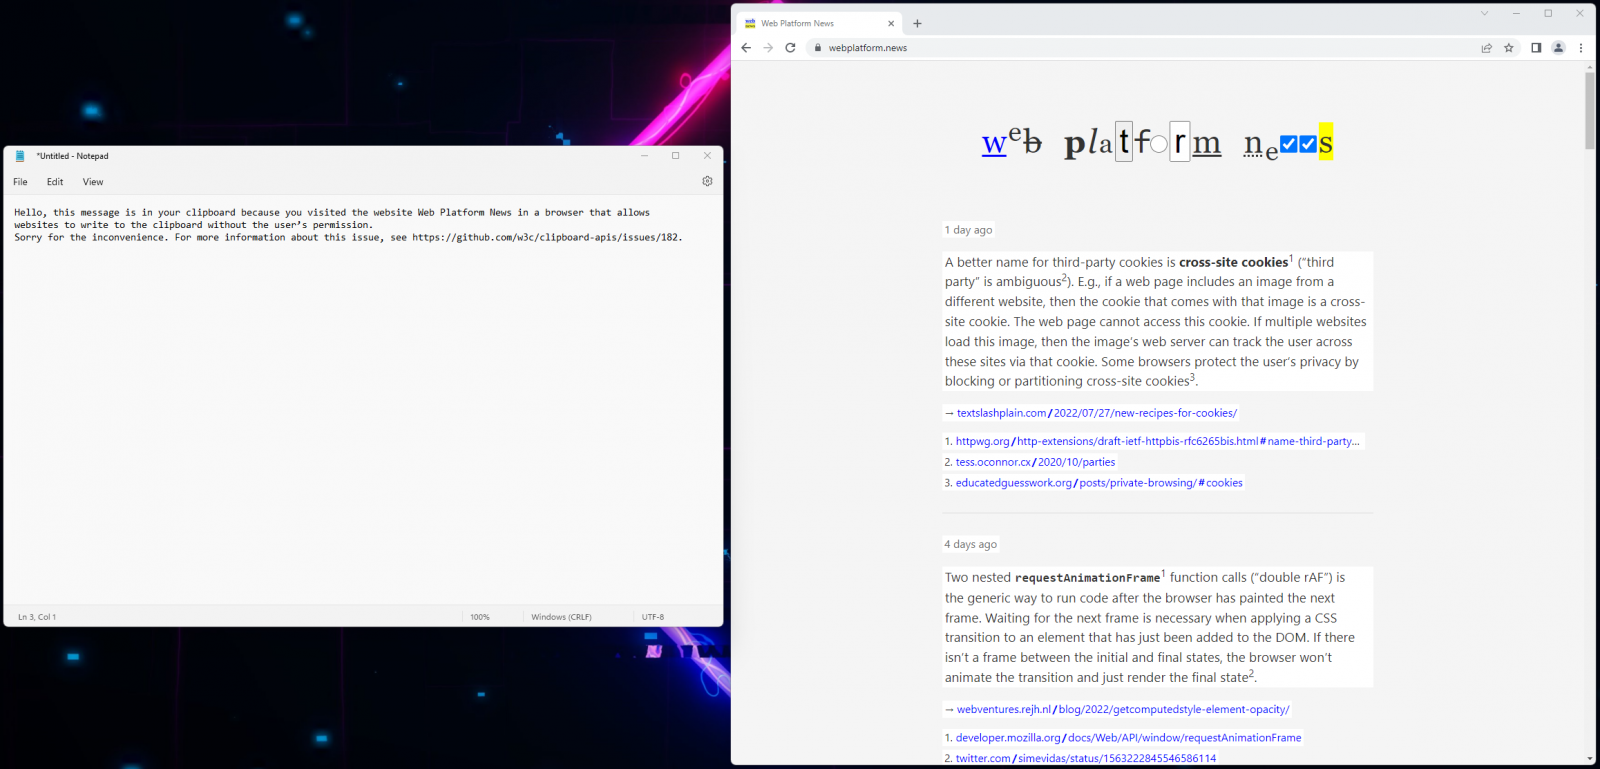Image resolution: width=1600 pixels, height=769 pixels.
Task: Open Notepad File menu
Action: coord(20,182)
